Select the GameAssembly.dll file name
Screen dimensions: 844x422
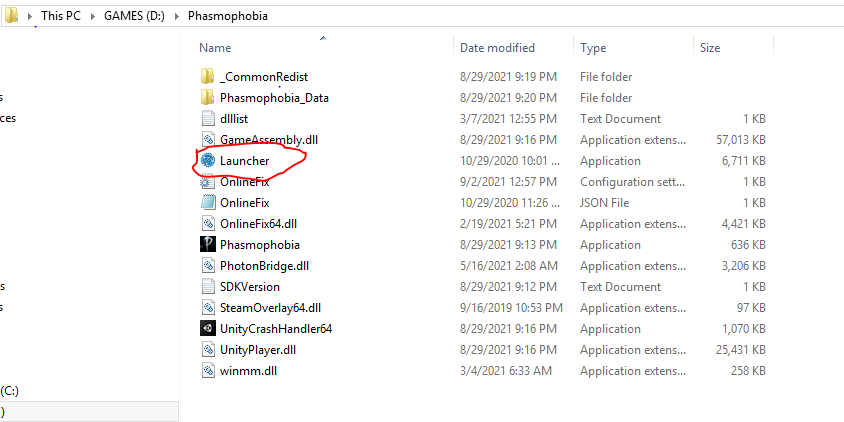pos(269,140)
